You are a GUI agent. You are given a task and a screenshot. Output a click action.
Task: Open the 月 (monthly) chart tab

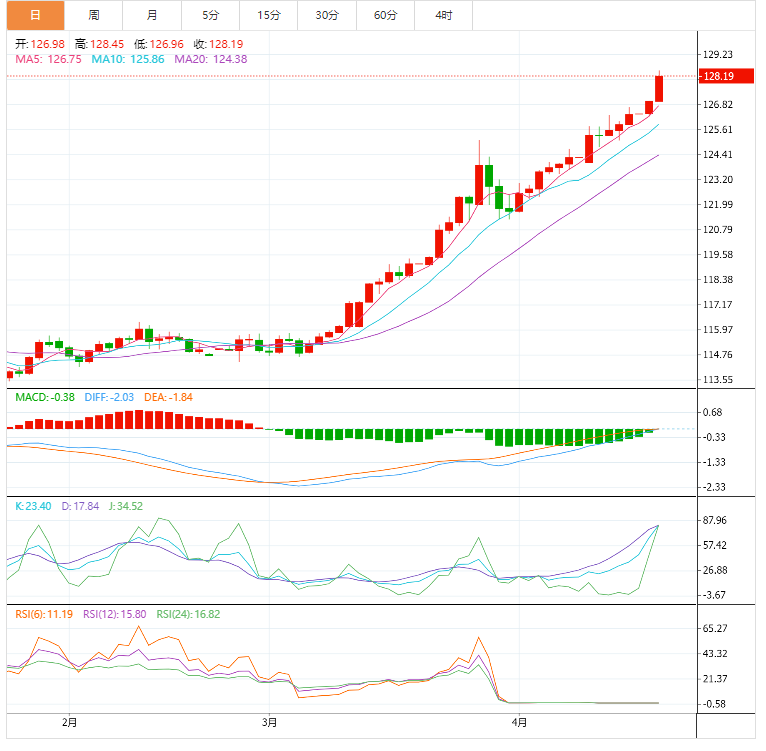point(151,15)
